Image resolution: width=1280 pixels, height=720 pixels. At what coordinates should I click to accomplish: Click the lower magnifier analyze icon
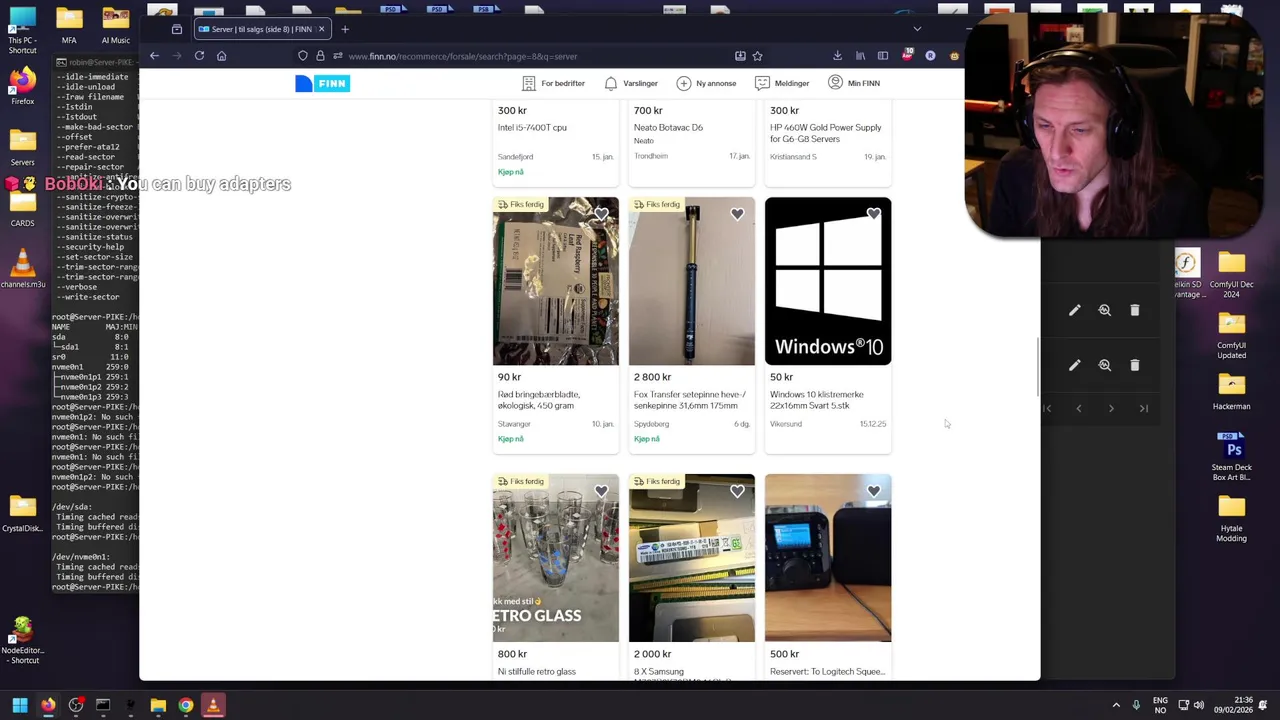[x=1104, y=365]
